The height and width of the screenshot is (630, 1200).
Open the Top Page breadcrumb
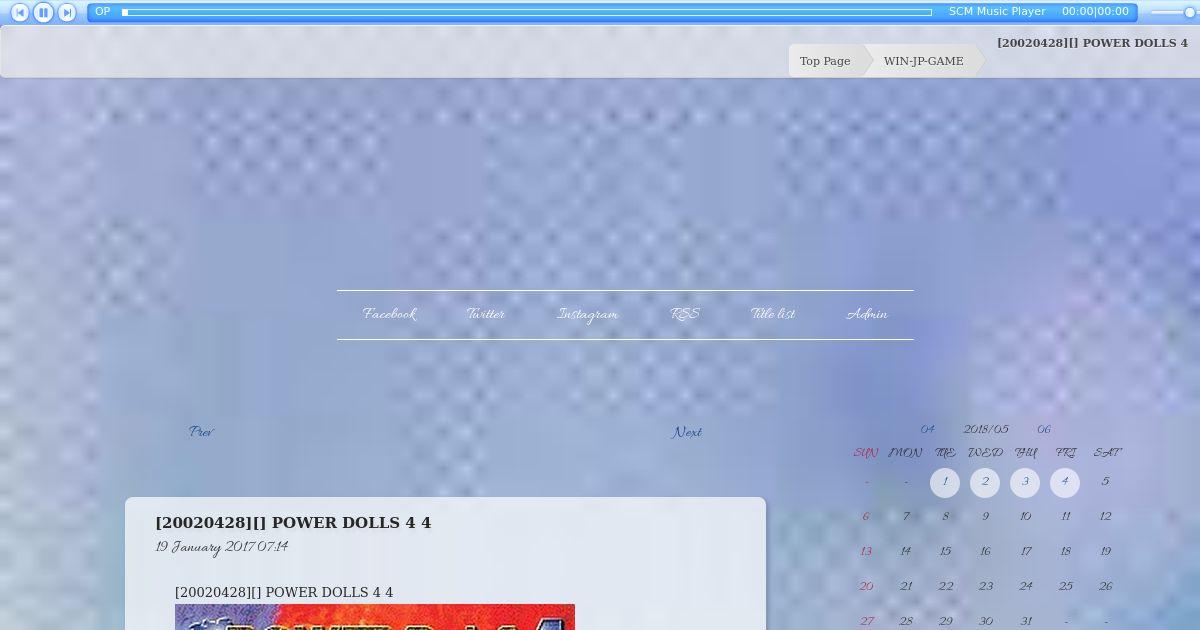pos(825,61)
